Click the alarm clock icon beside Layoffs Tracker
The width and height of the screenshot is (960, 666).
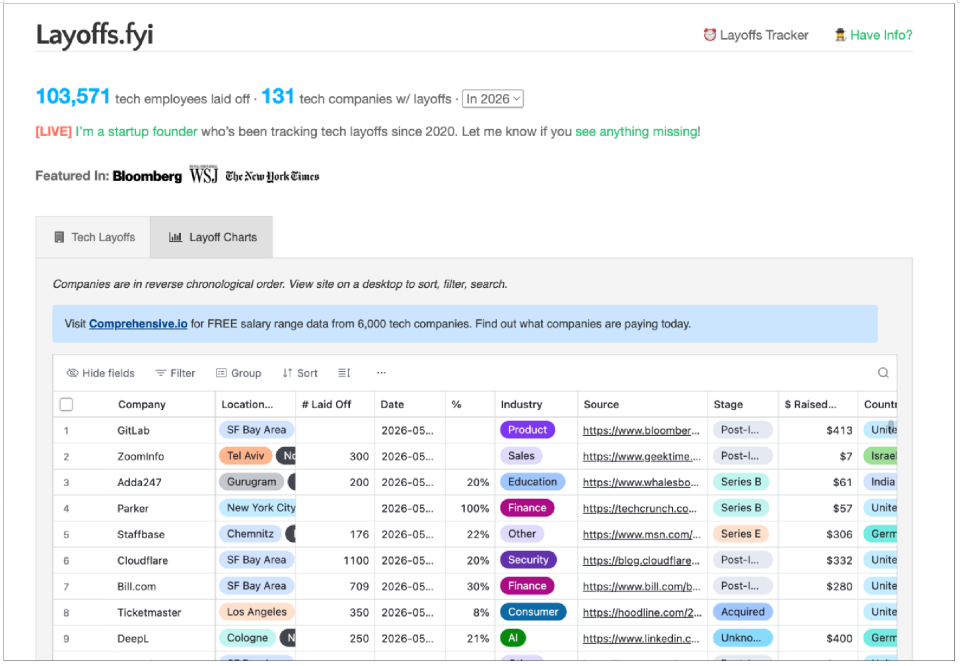(x=710, y=34)
